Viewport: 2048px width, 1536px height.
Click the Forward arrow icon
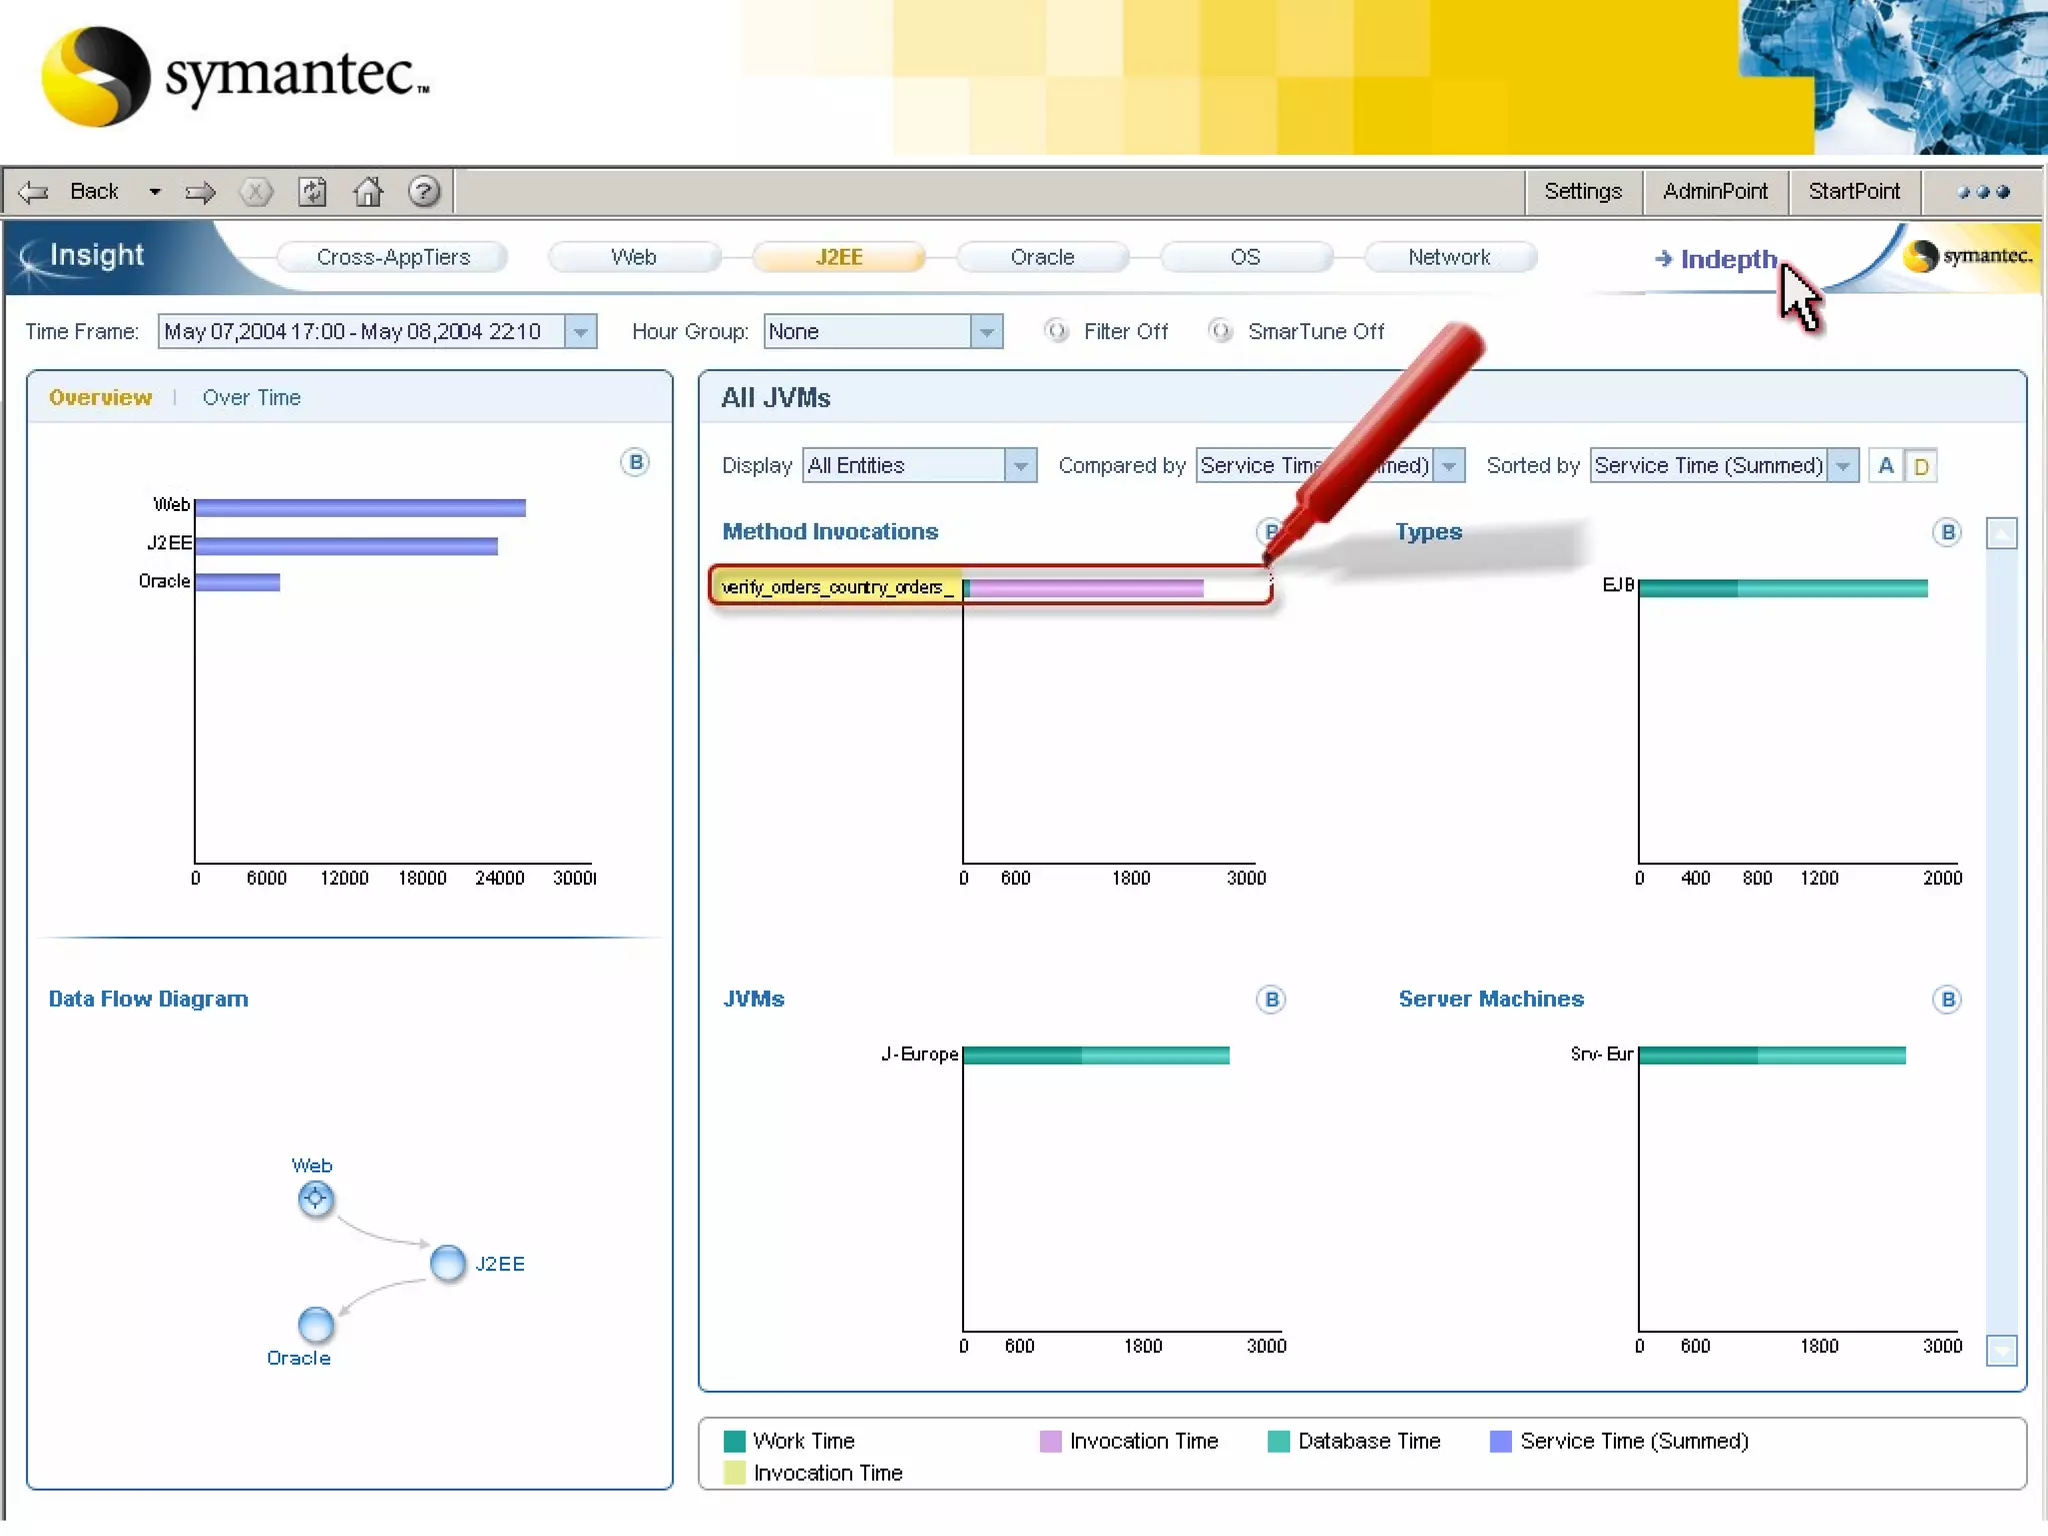(x=200, y=192)
